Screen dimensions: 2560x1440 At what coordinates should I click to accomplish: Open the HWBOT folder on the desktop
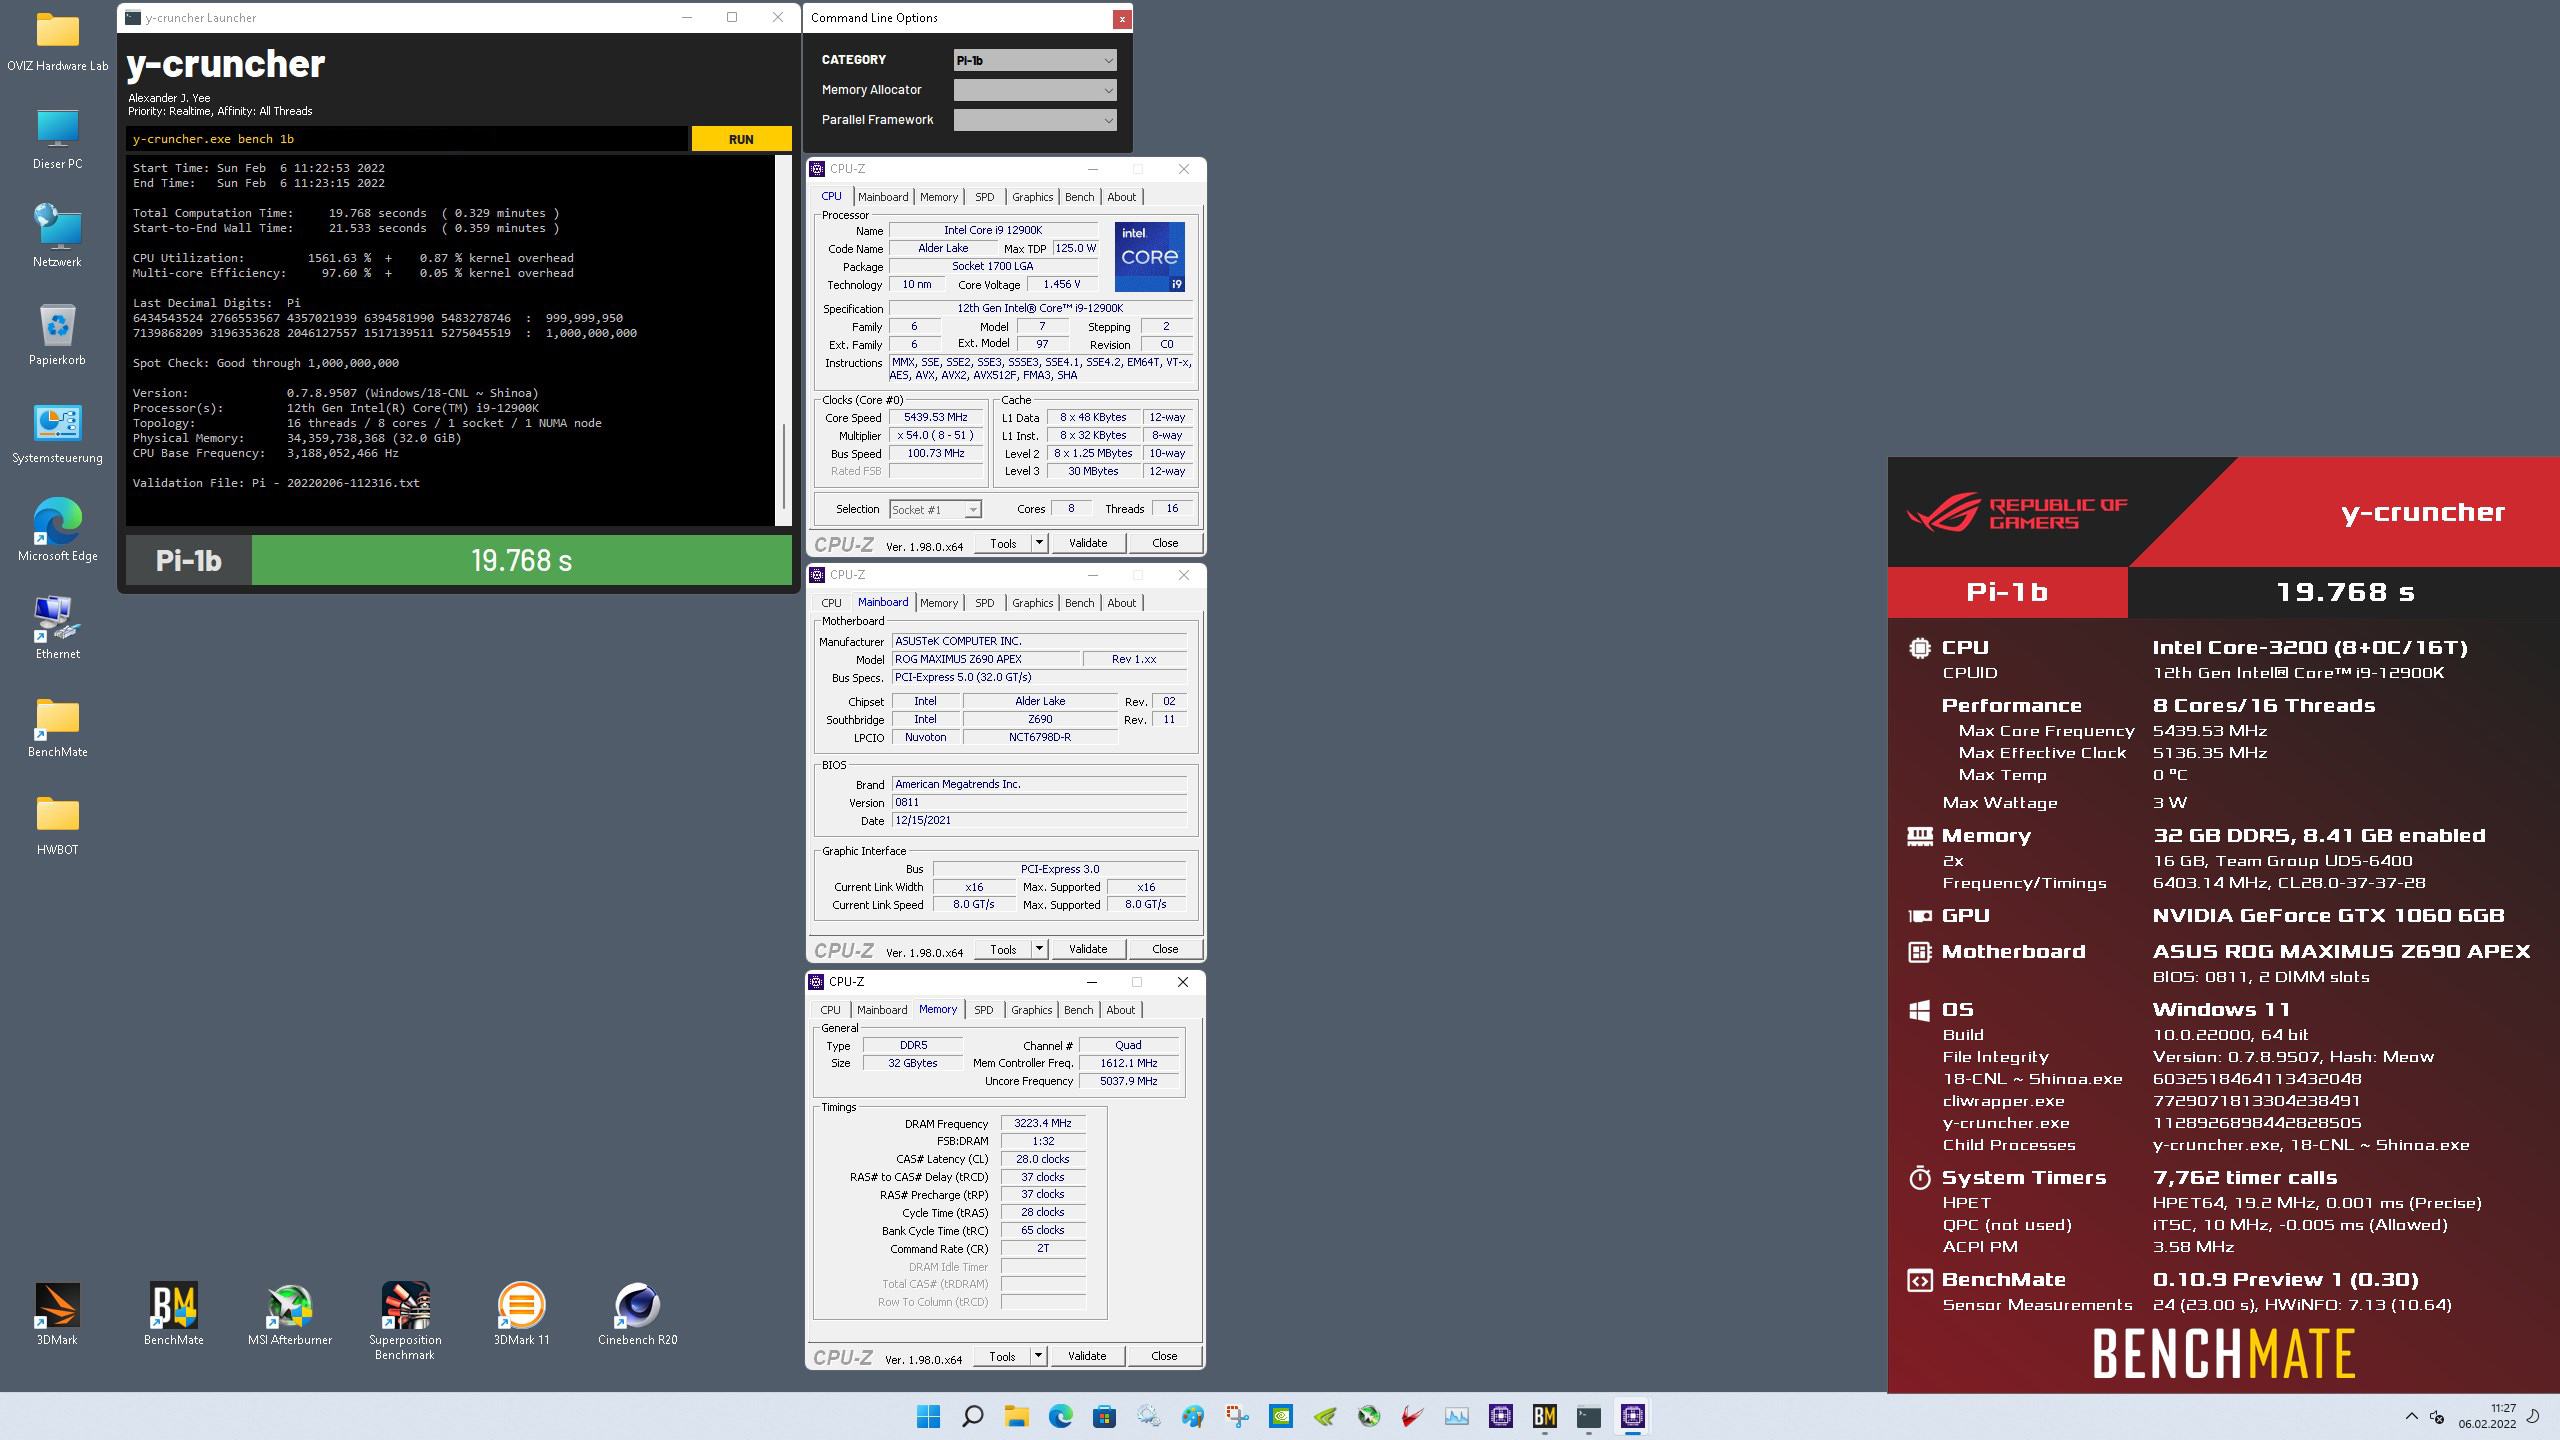(57, 816)
